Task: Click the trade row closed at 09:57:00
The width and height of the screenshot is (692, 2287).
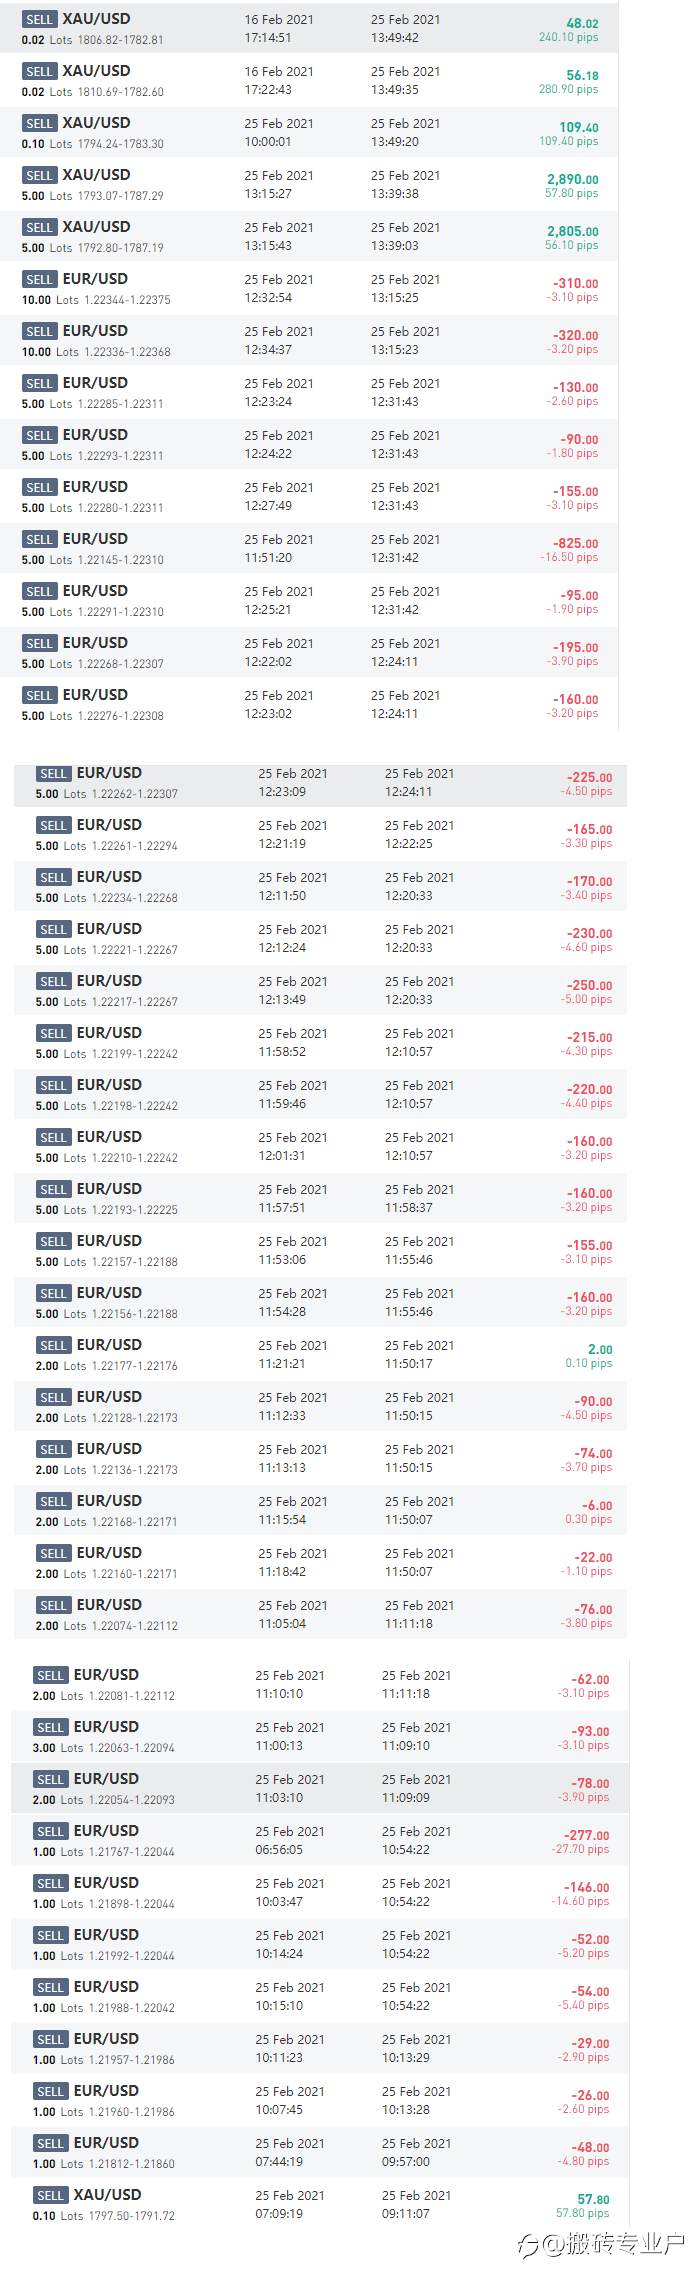Action: coord(320,2152)
